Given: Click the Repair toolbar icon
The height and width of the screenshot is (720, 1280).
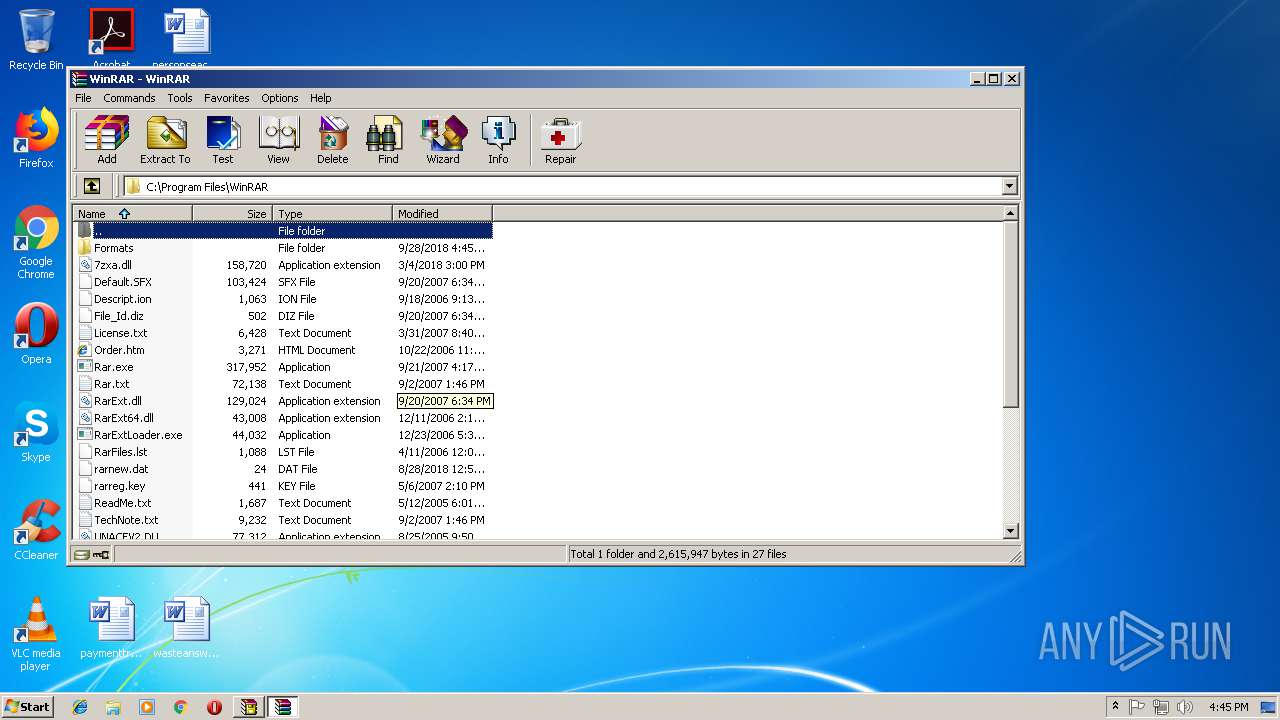Looking at the screenshot, I should [560, 140].
